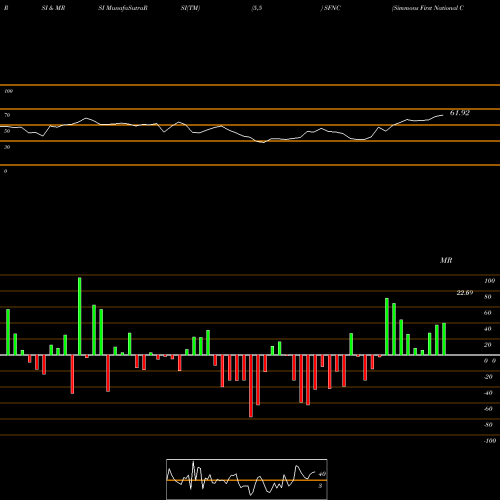This screenshot has width=500, height=500.
Task: Click the ') SFNC' ticker text
Action: (x=331, y=8)
